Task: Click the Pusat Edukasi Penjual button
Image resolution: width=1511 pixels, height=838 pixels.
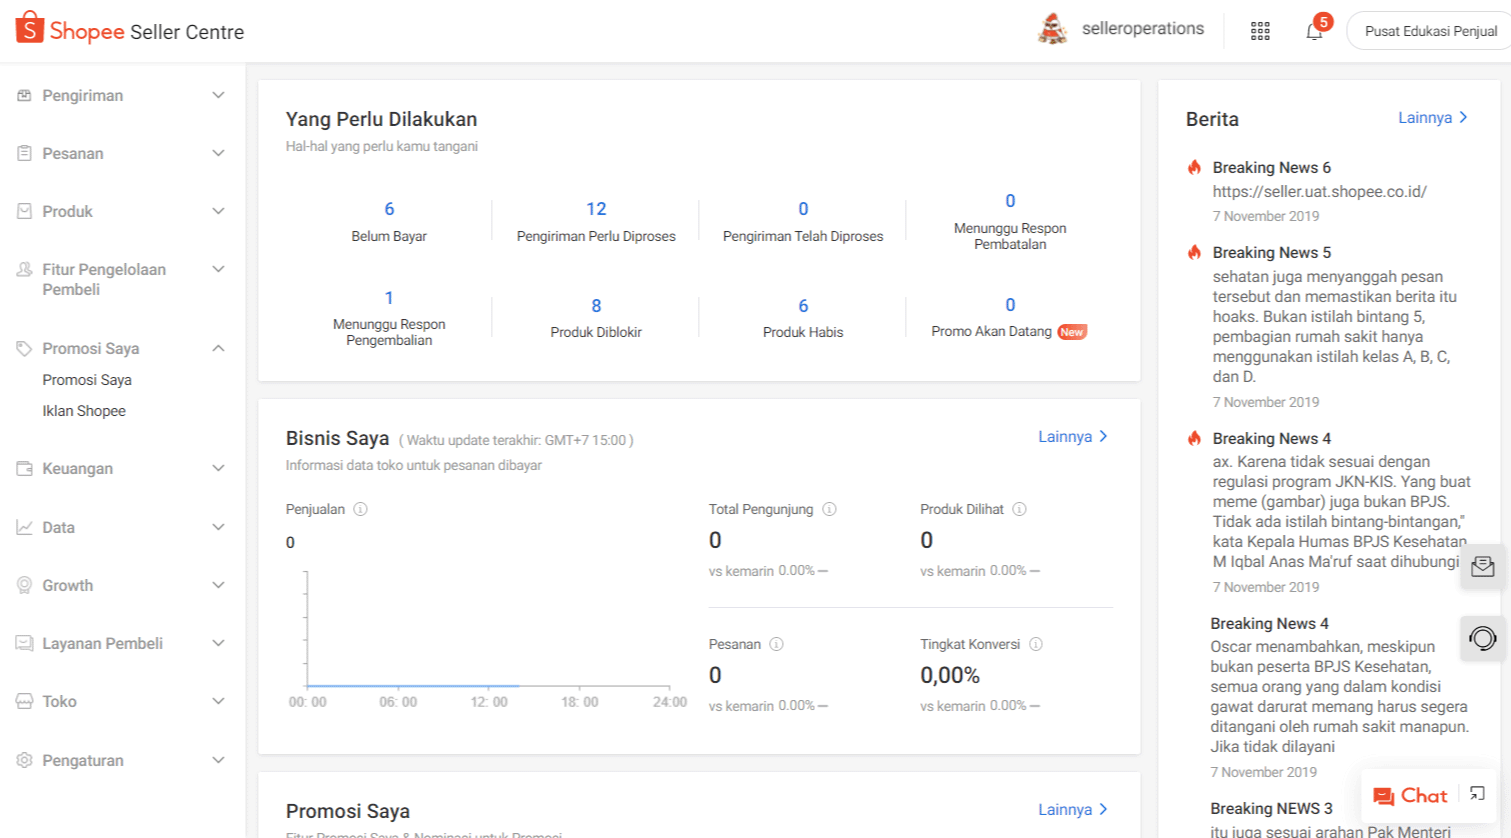Action: tap(1430, 31)
